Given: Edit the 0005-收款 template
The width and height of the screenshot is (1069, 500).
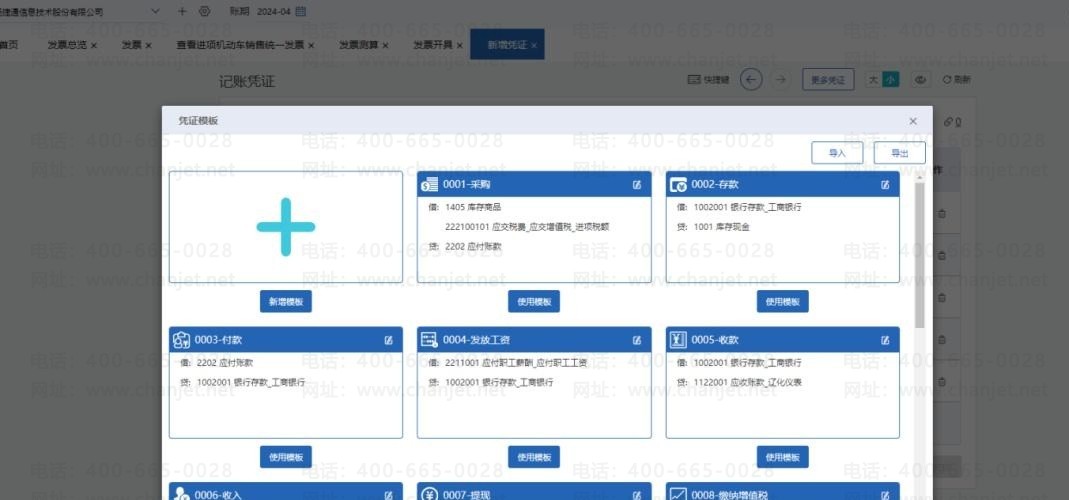Looking at the screenshot, I should click(x=885, y=340).
